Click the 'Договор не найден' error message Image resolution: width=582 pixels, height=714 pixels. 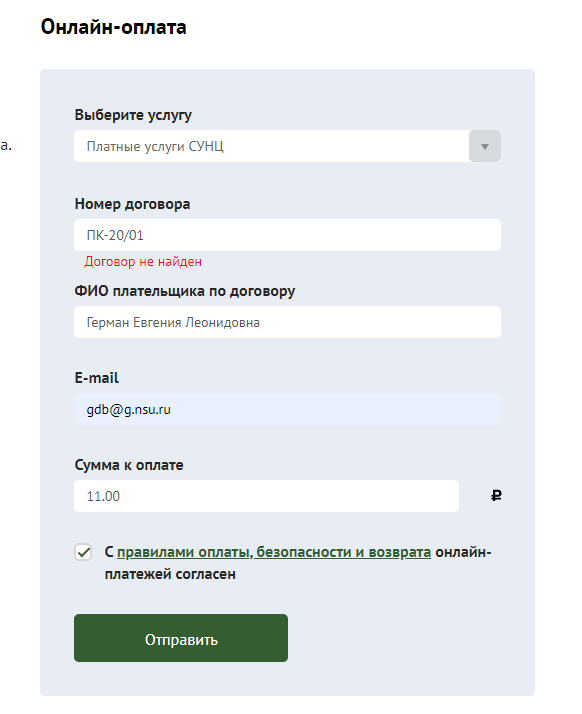pyautogui.click(x=143, y=262)
